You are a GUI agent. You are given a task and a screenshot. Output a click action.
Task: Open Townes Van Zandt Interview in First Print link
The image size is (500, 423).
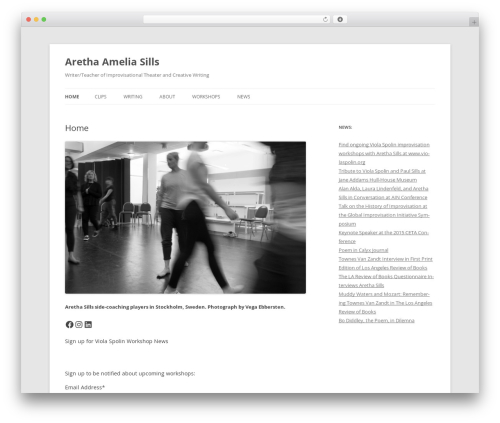click(x=385, y=263)
